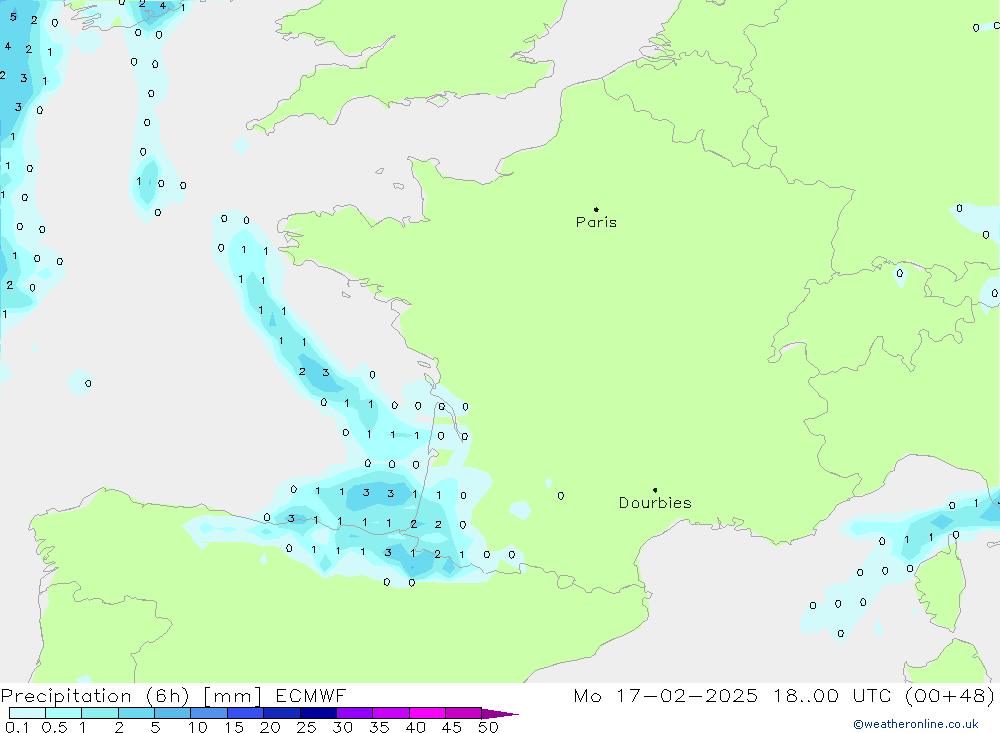This screenshot has height=733, width=1000.
Task: Click the 'ECMWF' model name label
Action: [311, 696]
